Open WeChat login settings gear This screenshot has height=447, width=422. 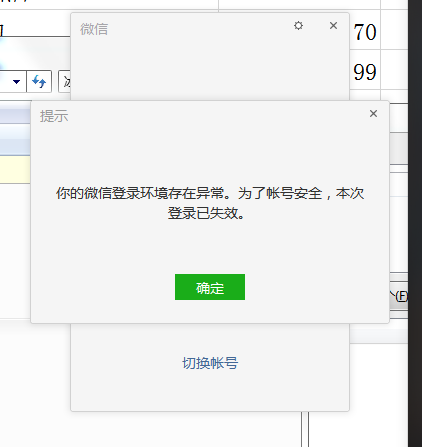(x=298, y=26)
